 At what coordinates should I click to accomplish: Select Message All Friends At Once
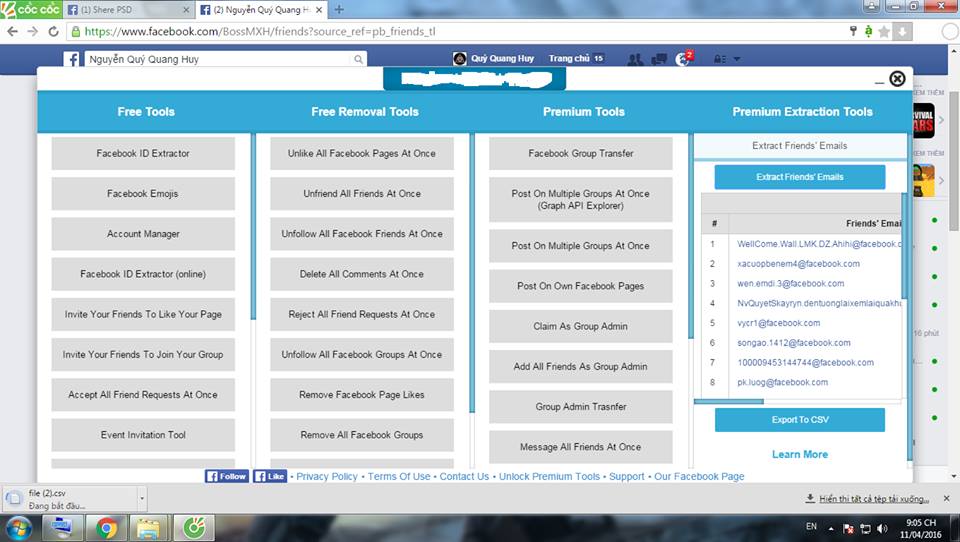pyautogui.click(x=580, y=447)
